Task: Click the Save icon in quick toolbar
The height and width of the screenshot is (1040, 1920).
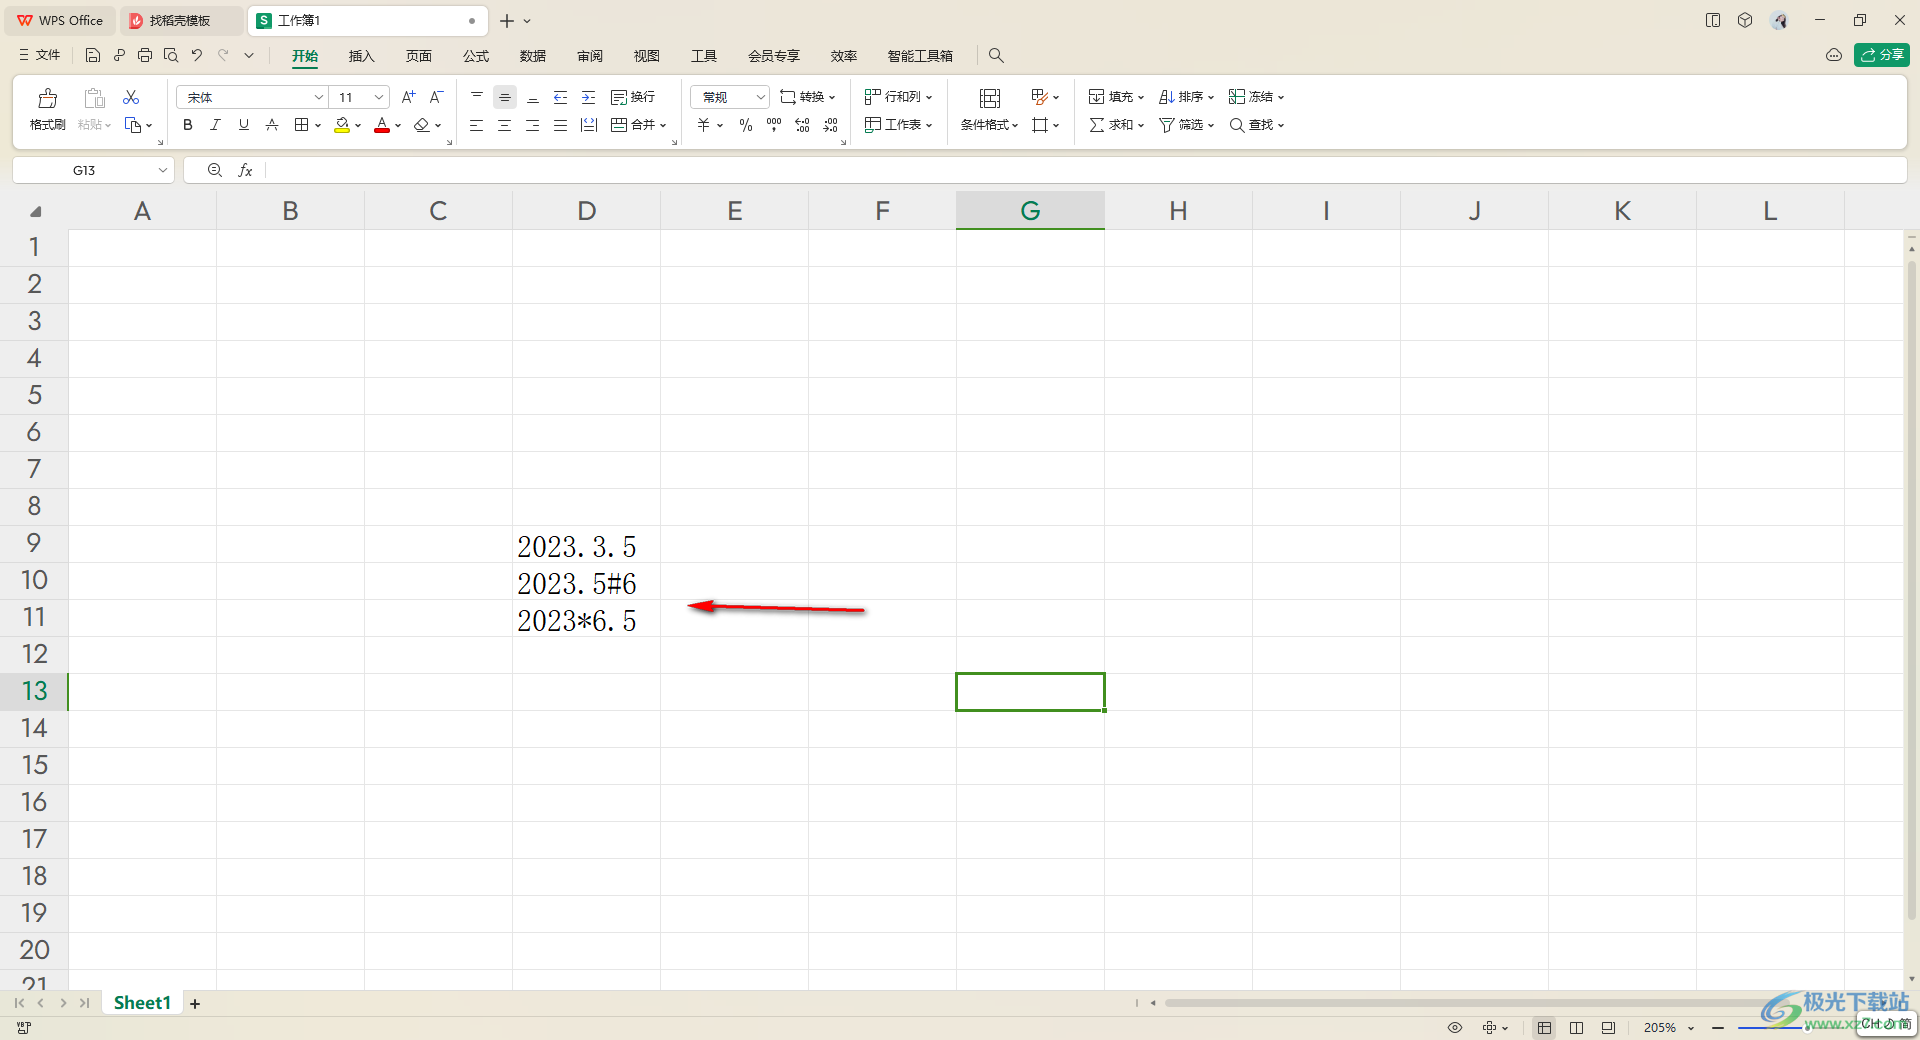Action: [93, 56]
